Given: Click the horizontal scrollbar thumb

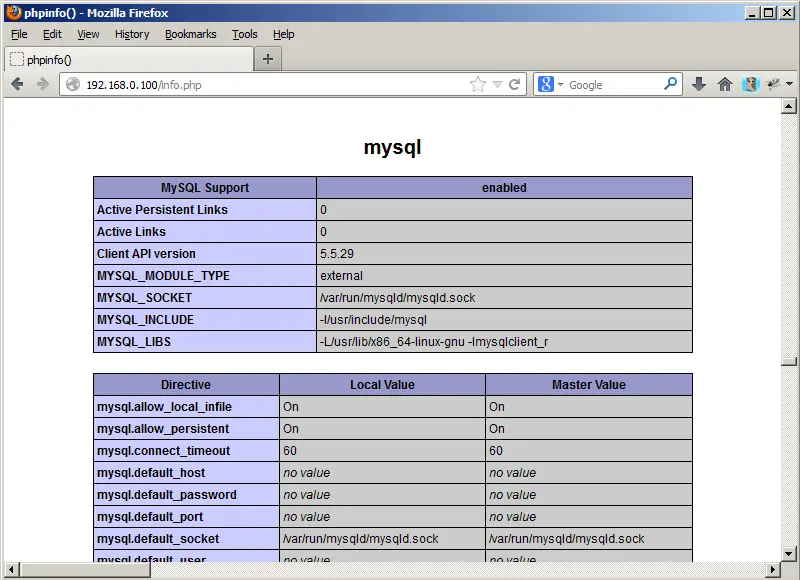Looking at the screenshot, I should [x=85, y=569].
